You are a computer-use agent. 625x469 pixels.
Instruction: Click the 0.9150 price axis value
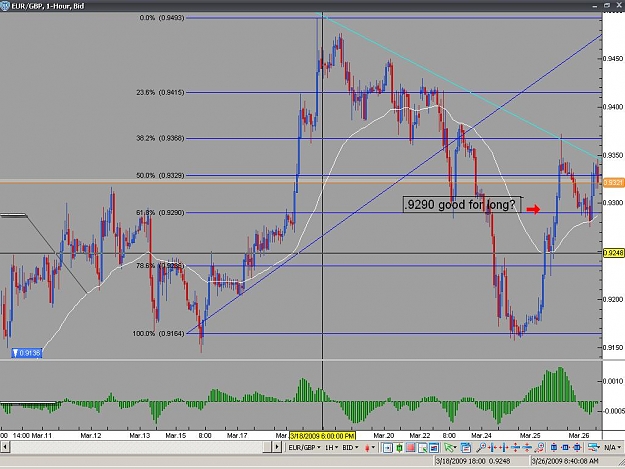(x=613, y=347)
